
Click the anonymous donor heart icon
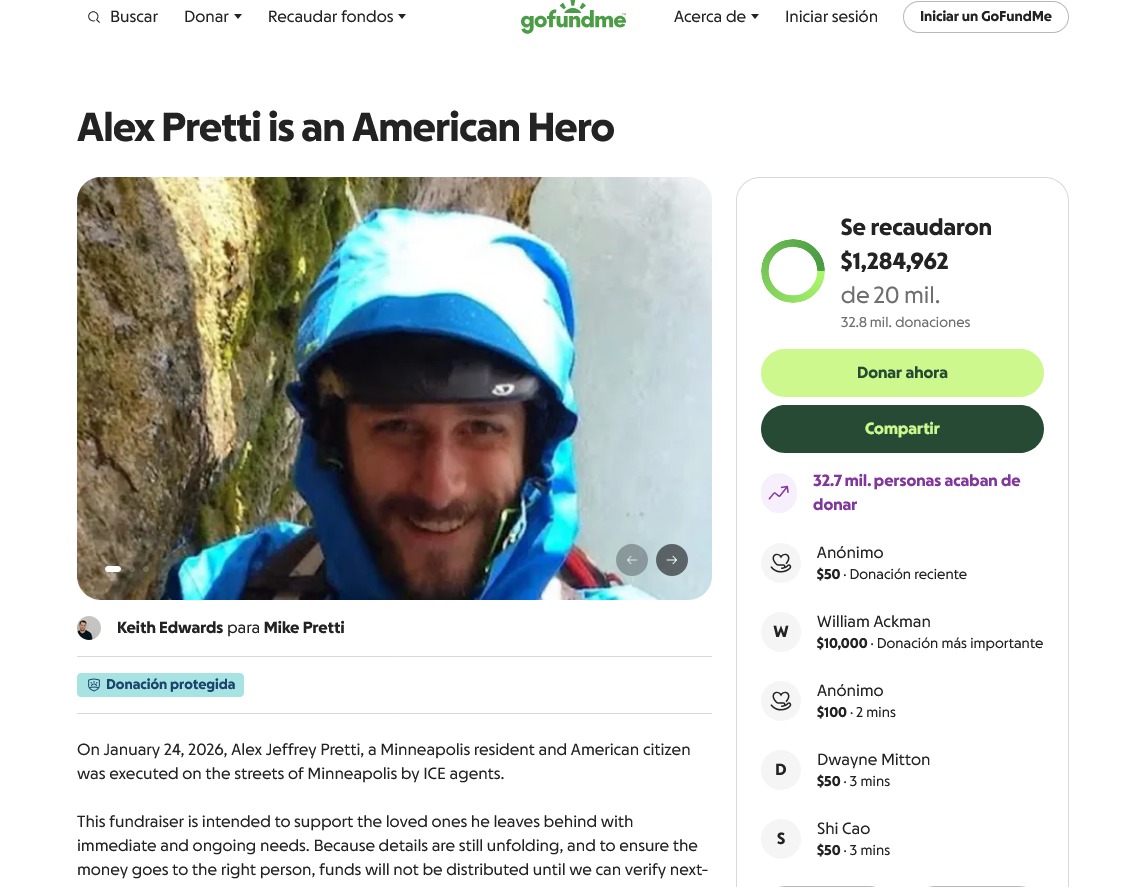pos(781,563)
